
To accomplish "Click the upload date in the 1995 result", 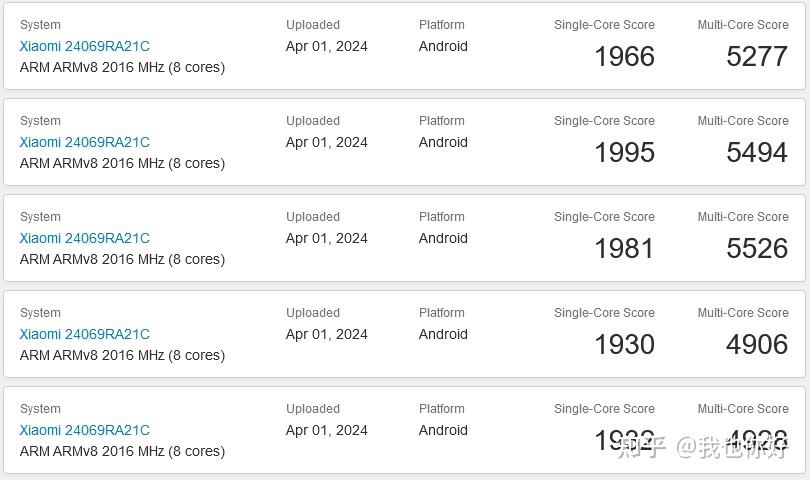I will click(326, 142).
